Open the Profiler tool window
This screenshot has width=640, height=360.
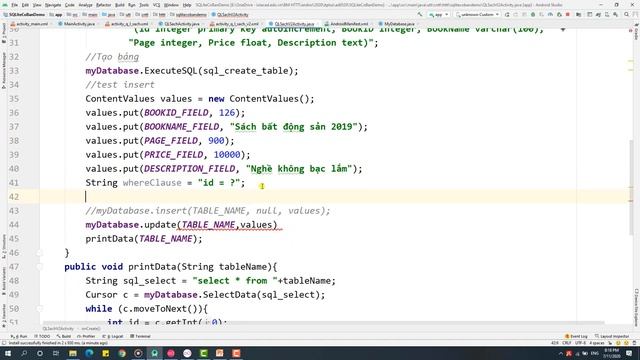(x=86, y=336)
